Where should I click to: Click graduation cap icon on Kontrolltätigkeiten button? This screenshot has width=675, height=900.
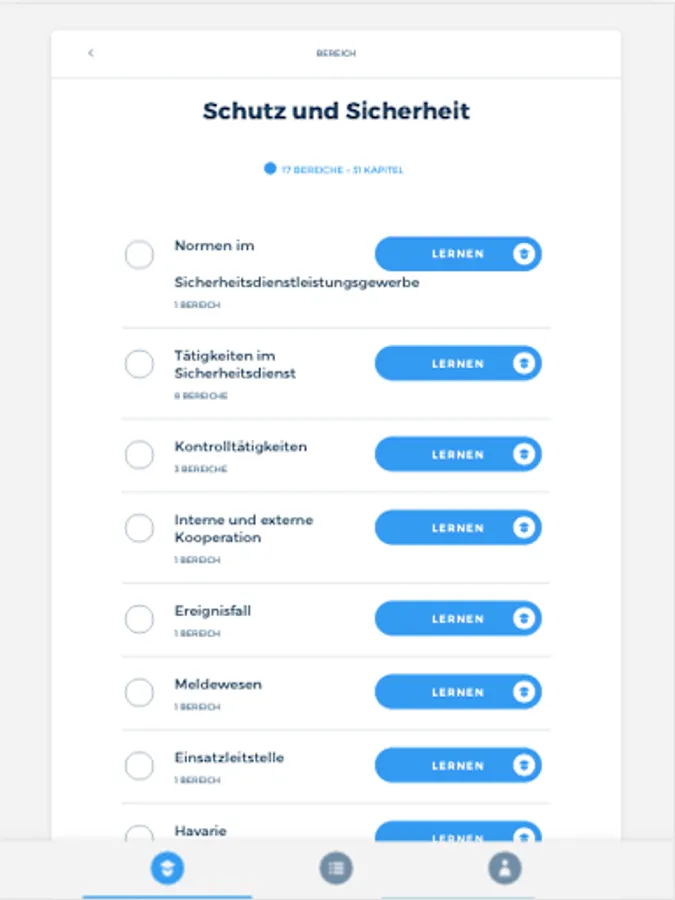523,455
